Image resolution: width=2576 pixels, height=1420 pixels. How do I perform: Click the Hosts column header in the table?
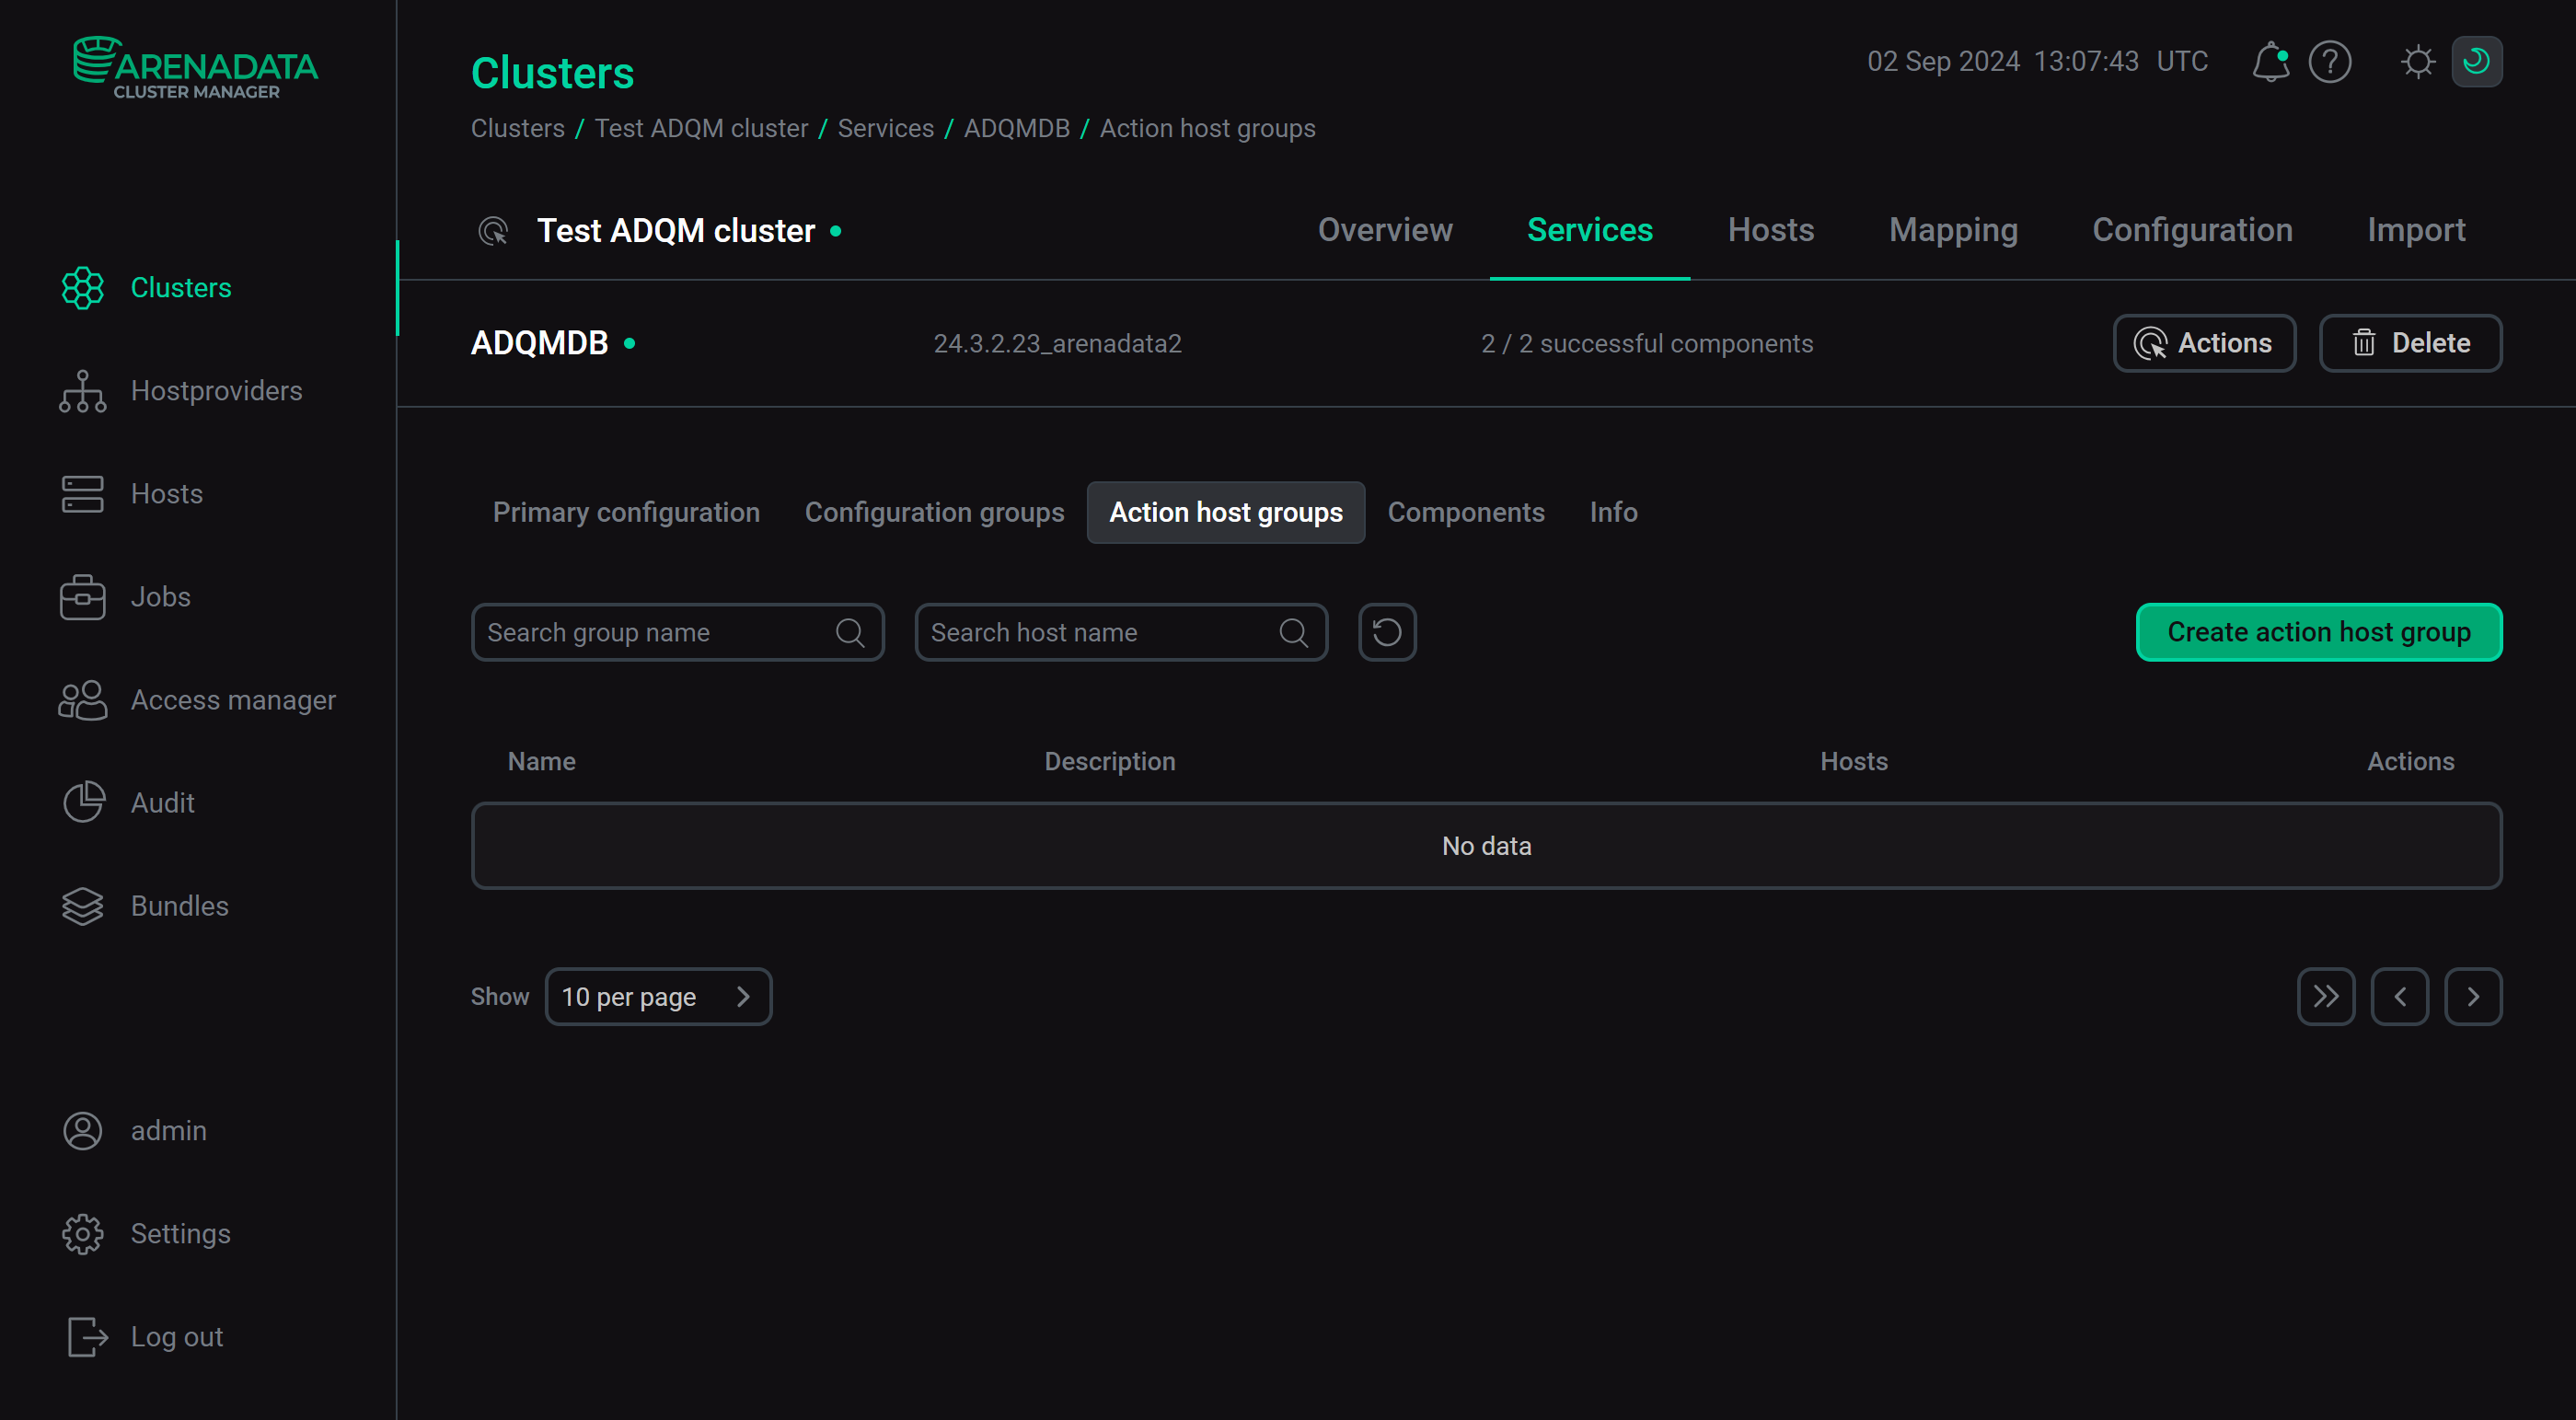click(1853, 761)
